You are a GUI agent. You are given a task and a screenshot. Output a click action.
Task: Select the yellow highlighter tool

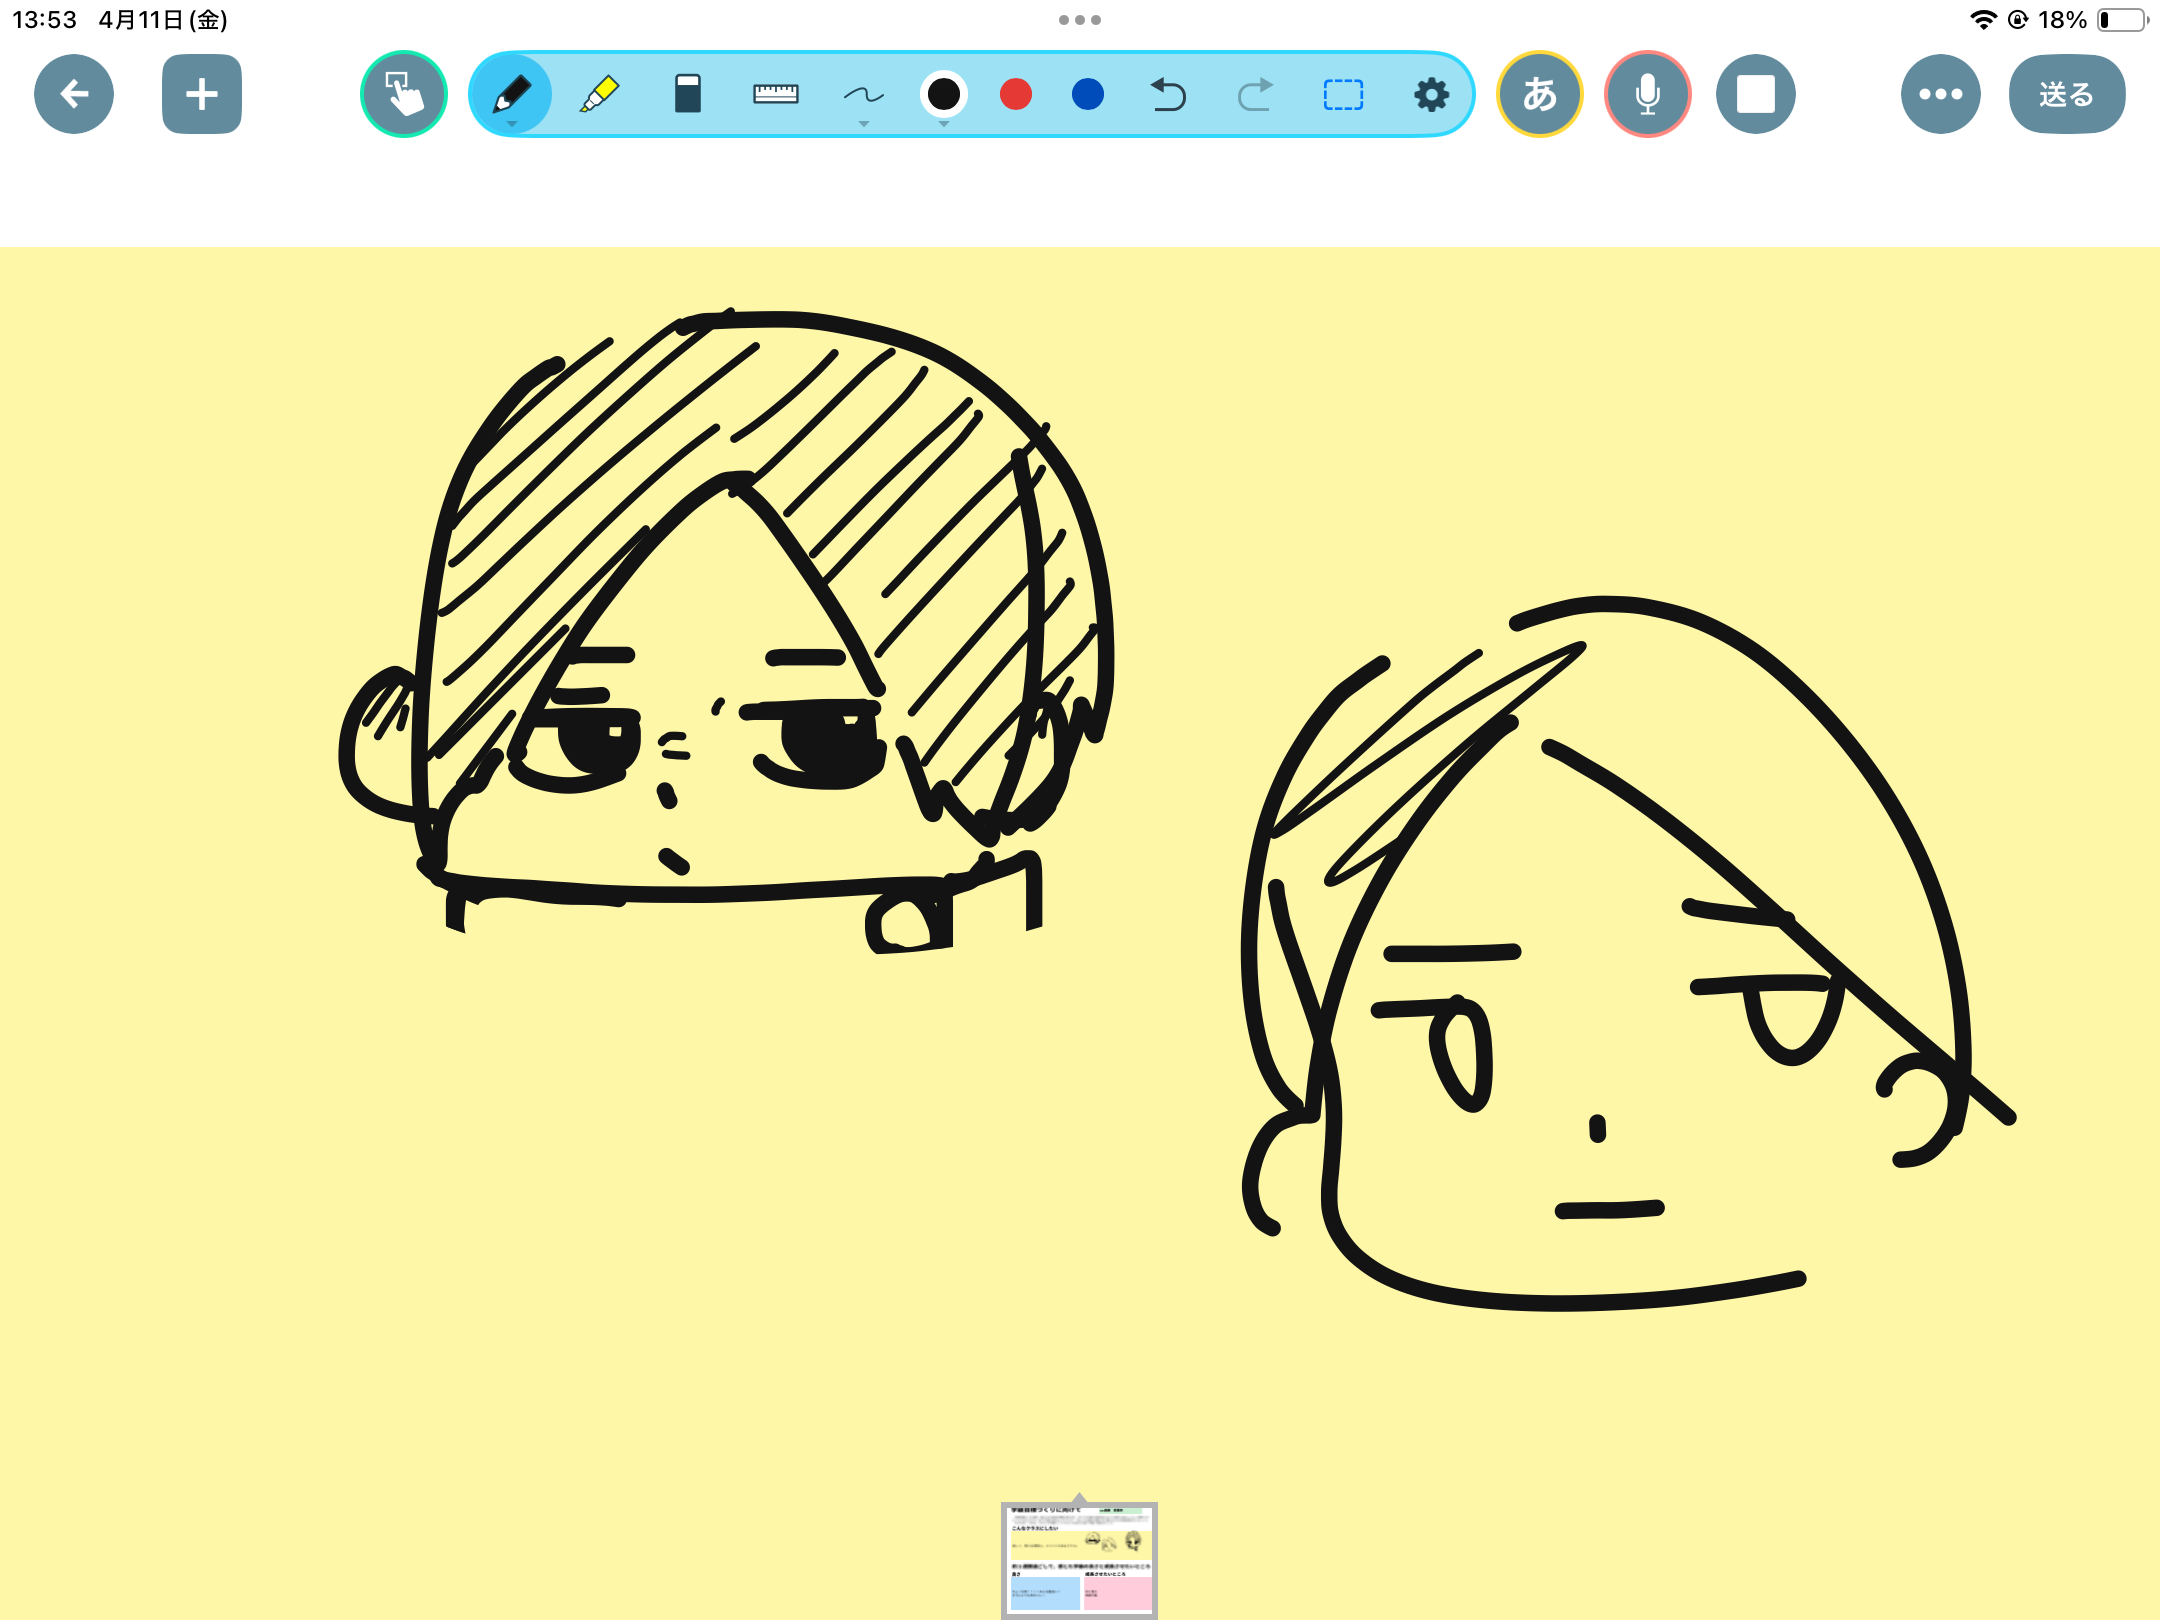coord(600,94)
